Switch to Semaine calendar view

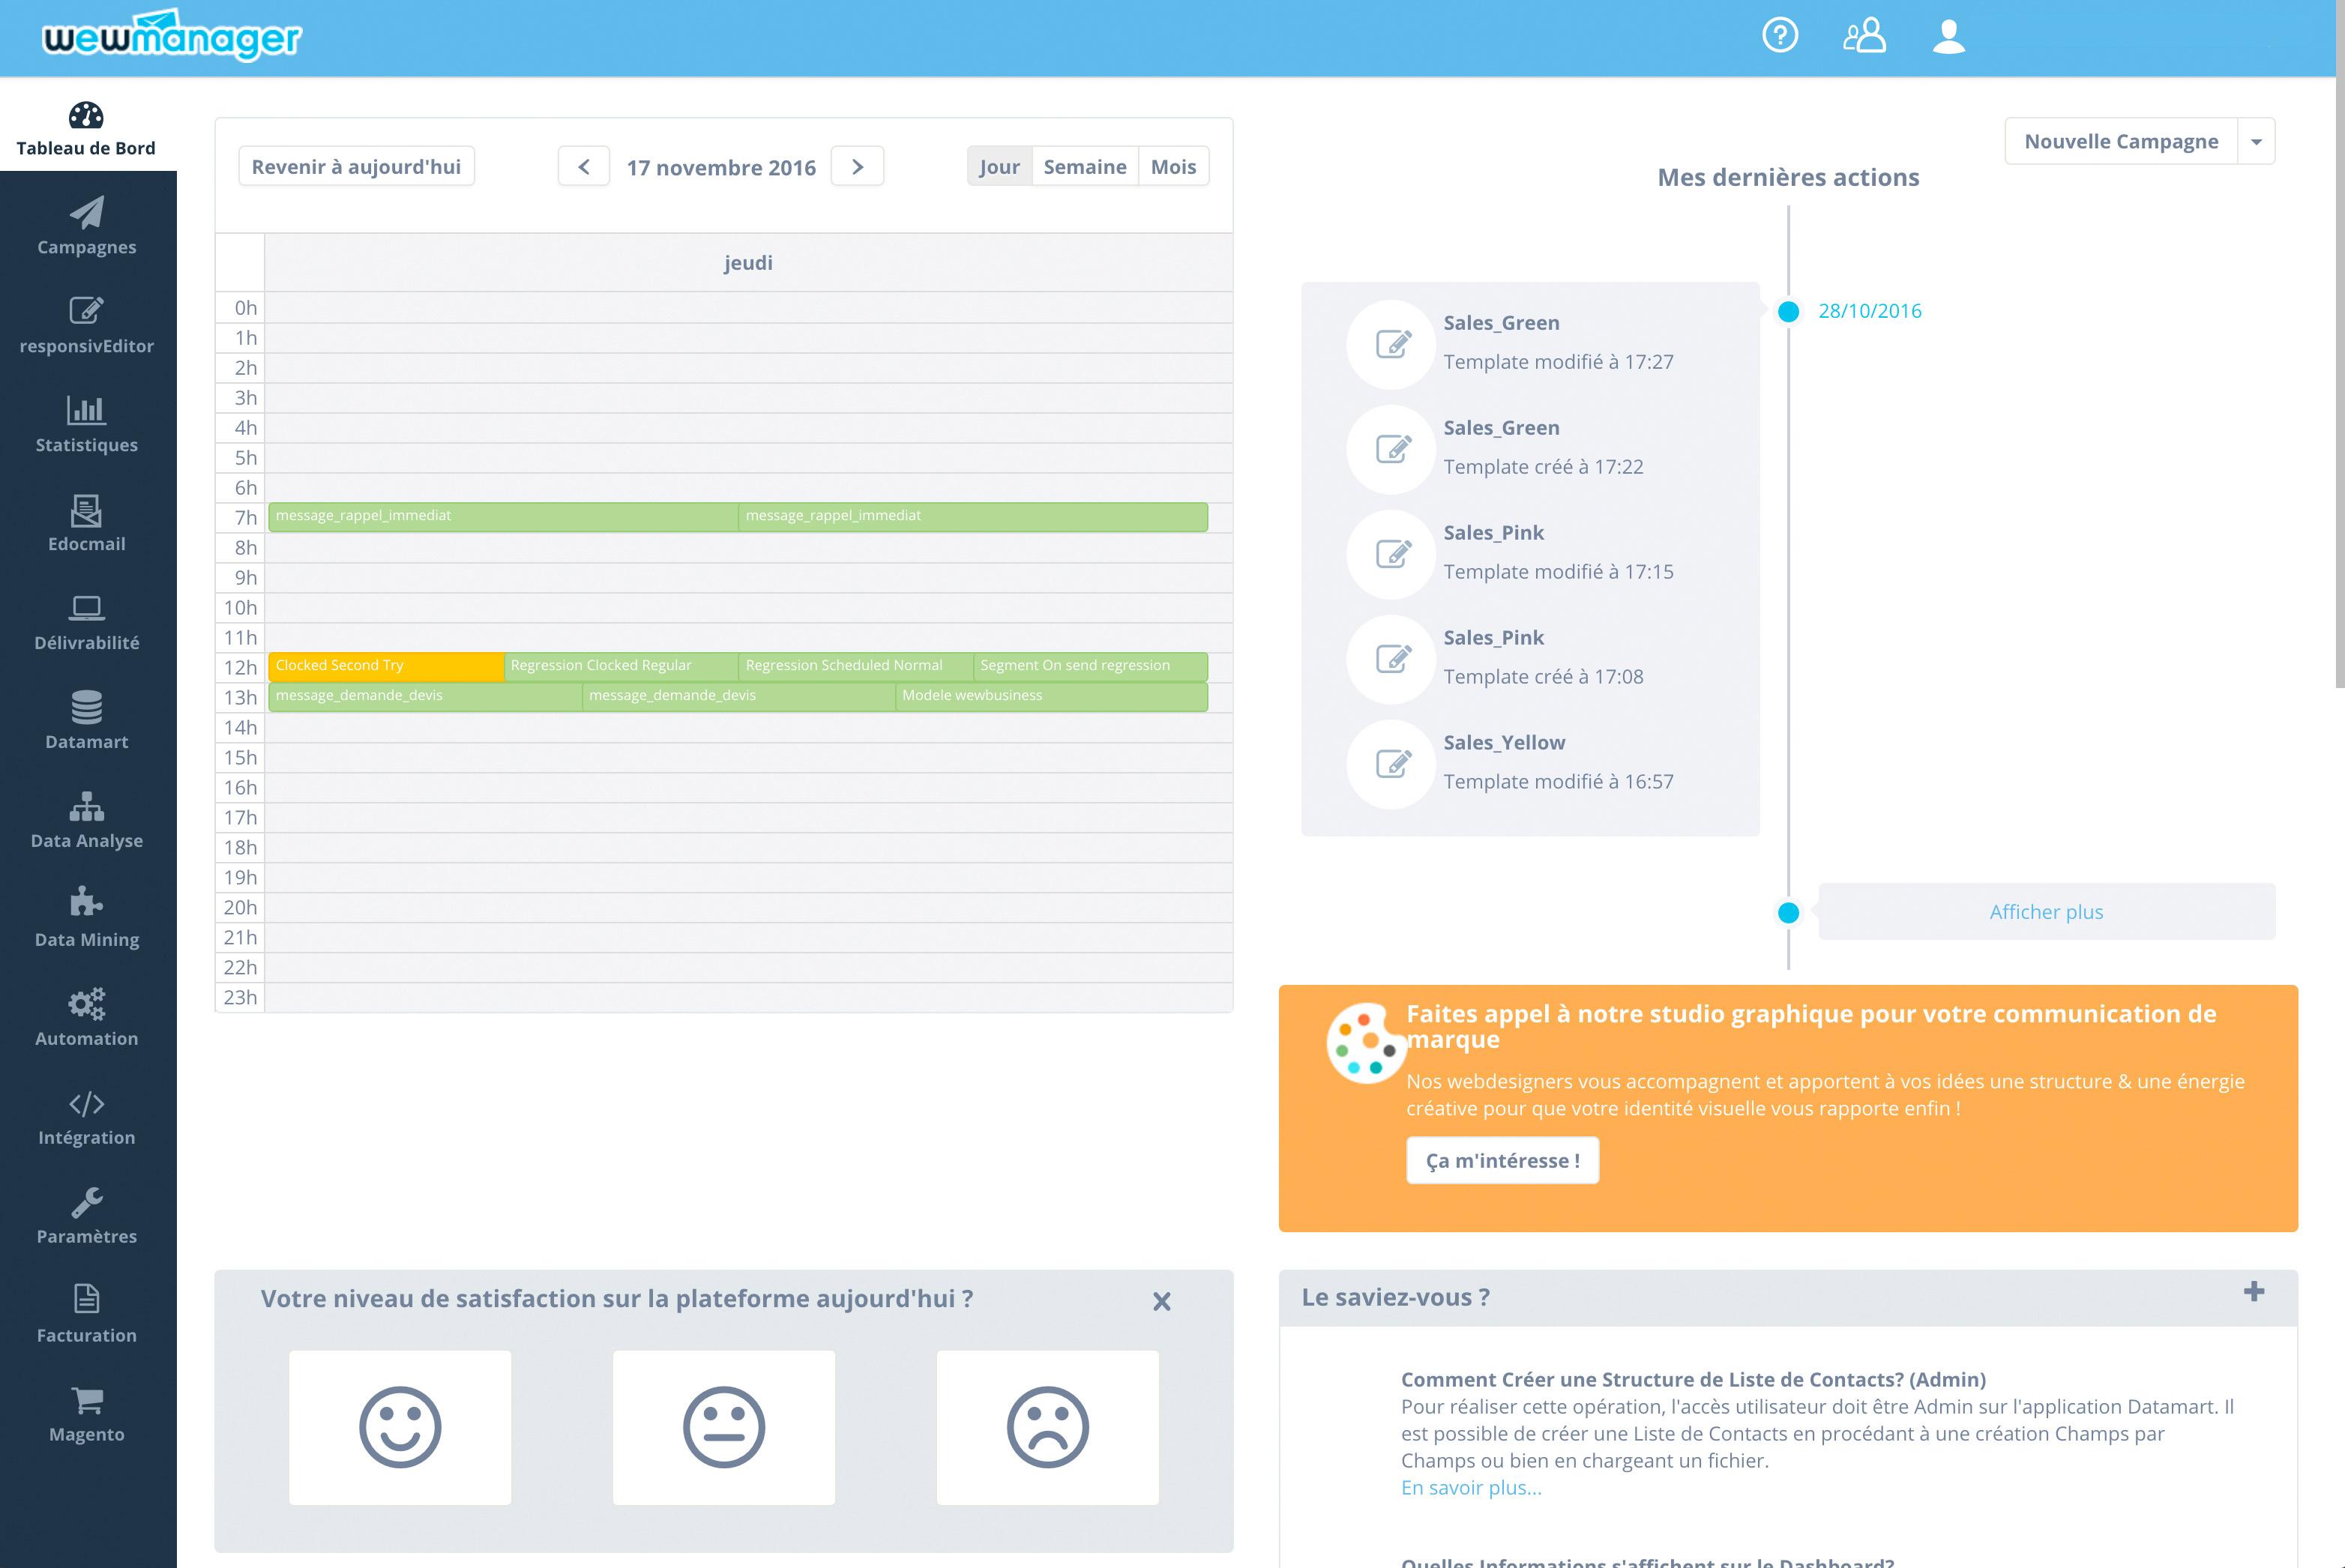[1083, 166]
